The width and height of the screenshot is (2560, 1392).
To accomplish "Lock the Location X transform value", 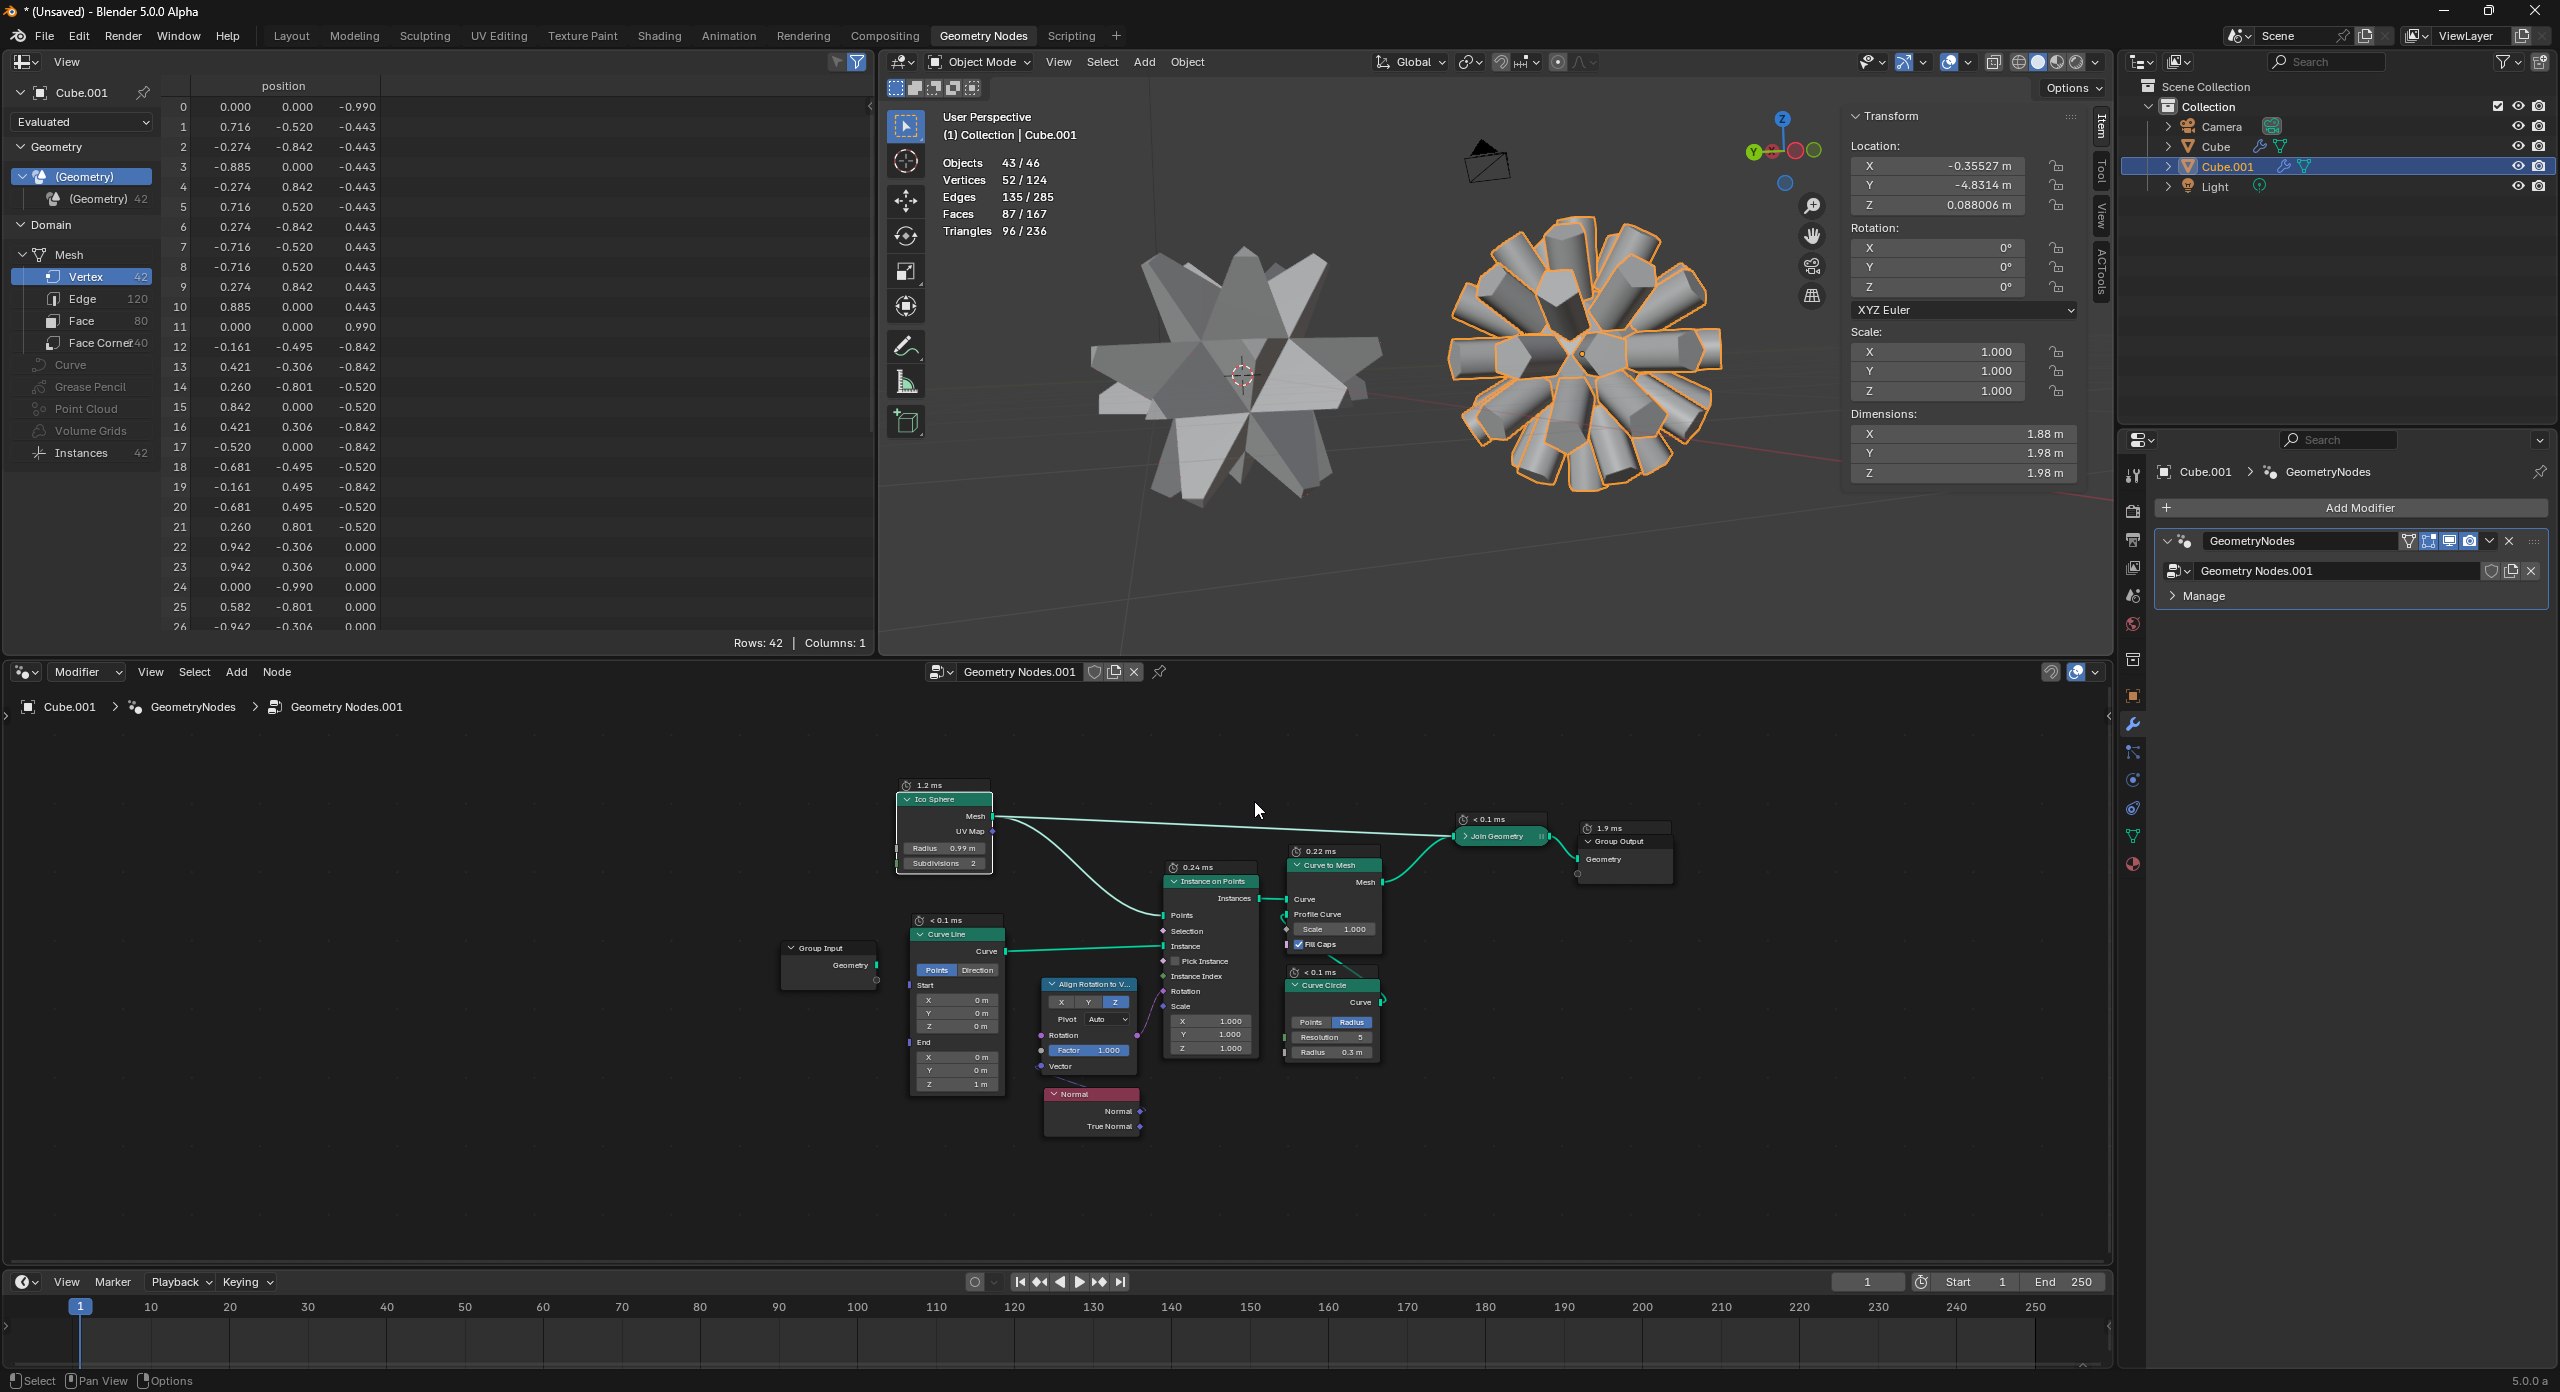I will [2056, 166].
